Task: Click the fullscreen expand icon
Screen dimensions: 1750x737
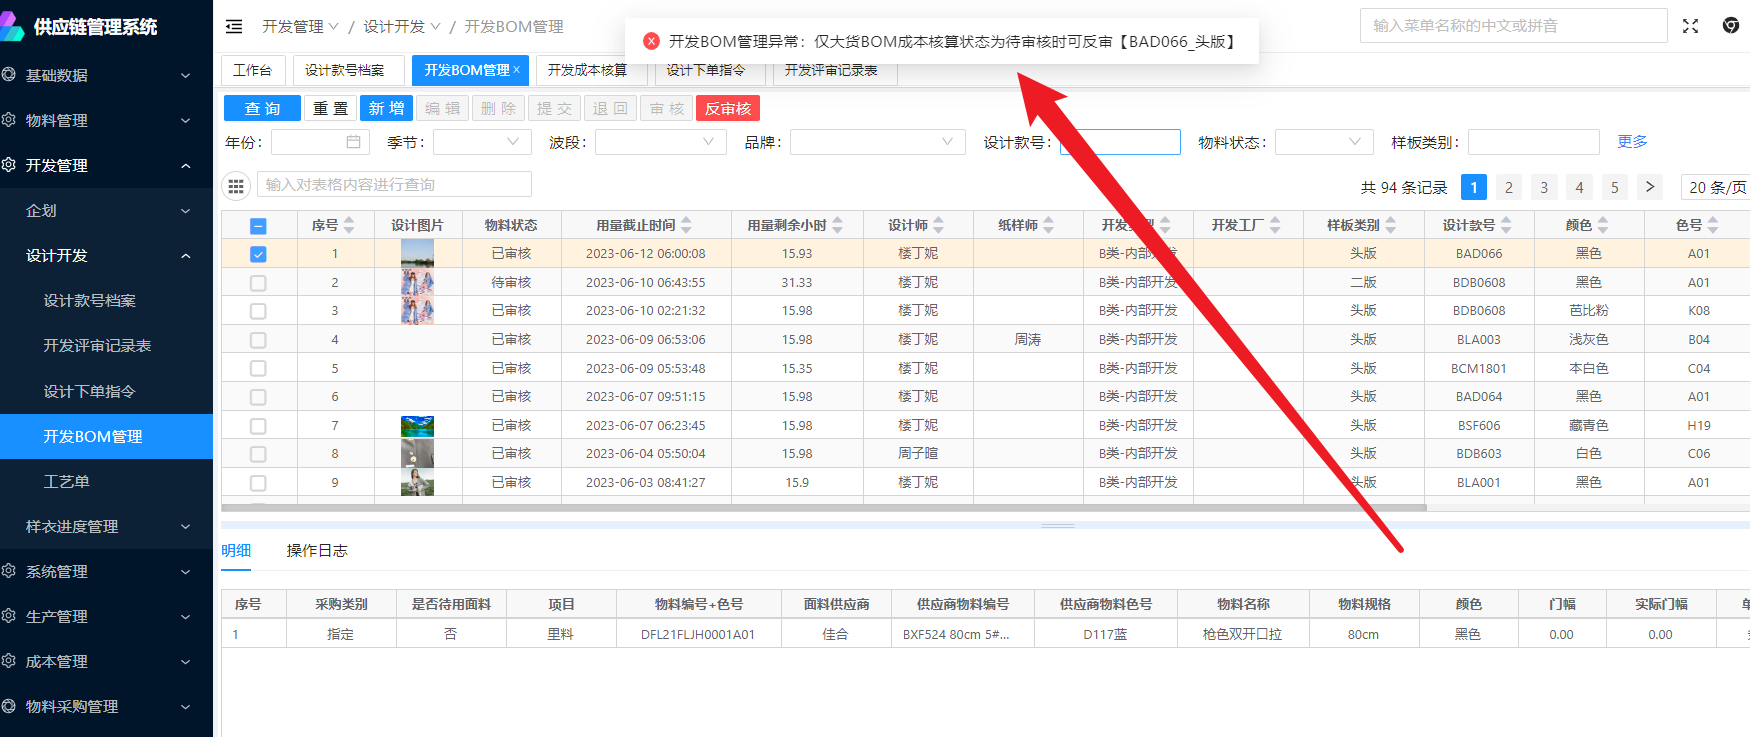Action: pyautogui.click(x=1690, y=26)
